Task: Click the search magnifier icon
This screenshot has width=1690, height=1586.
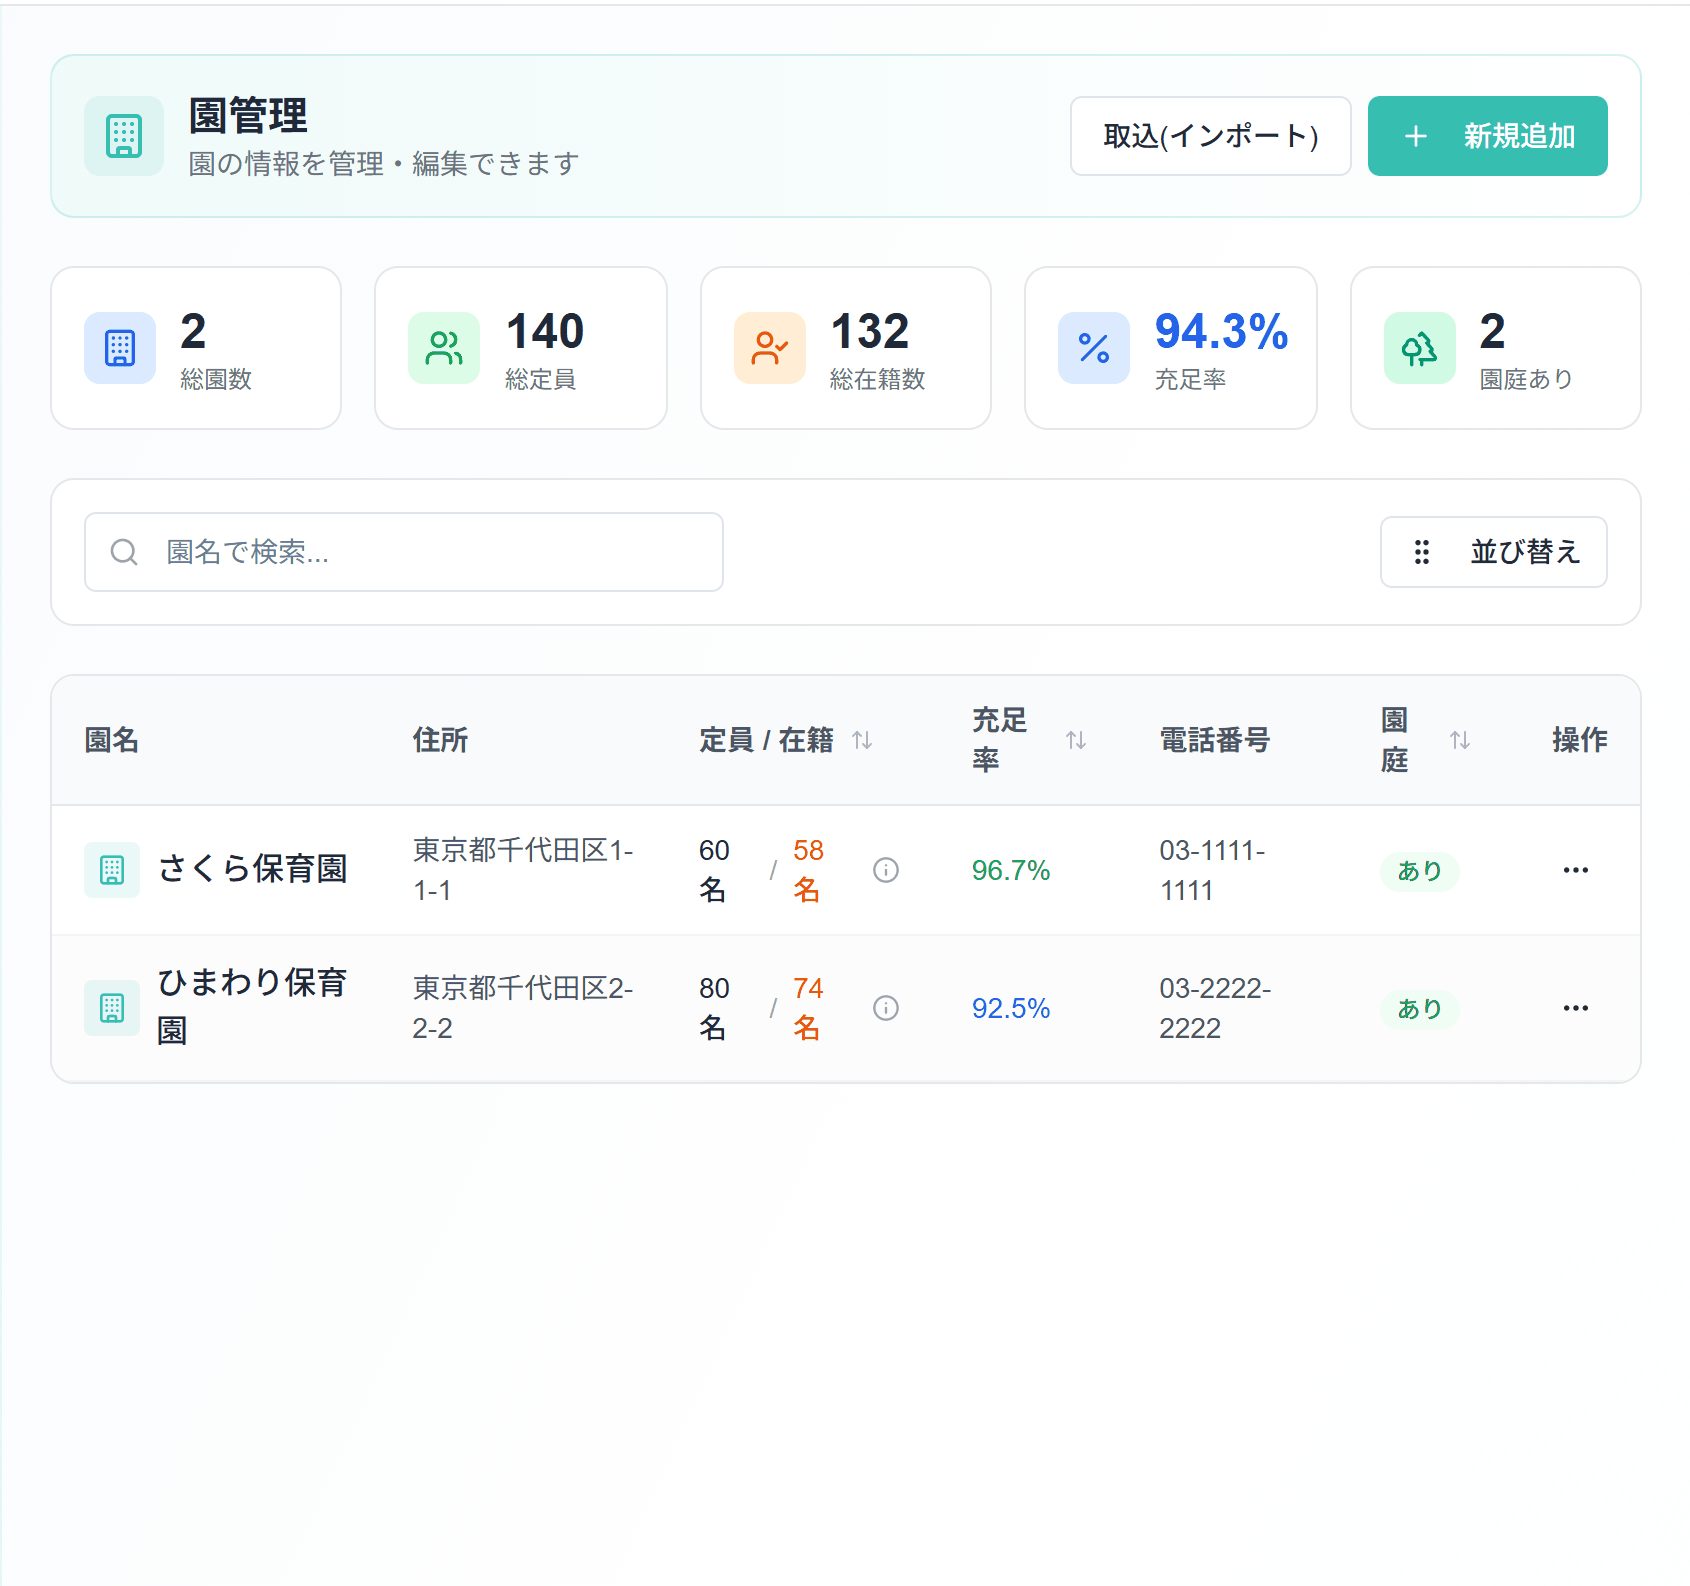Action: (x=124, y=552)
